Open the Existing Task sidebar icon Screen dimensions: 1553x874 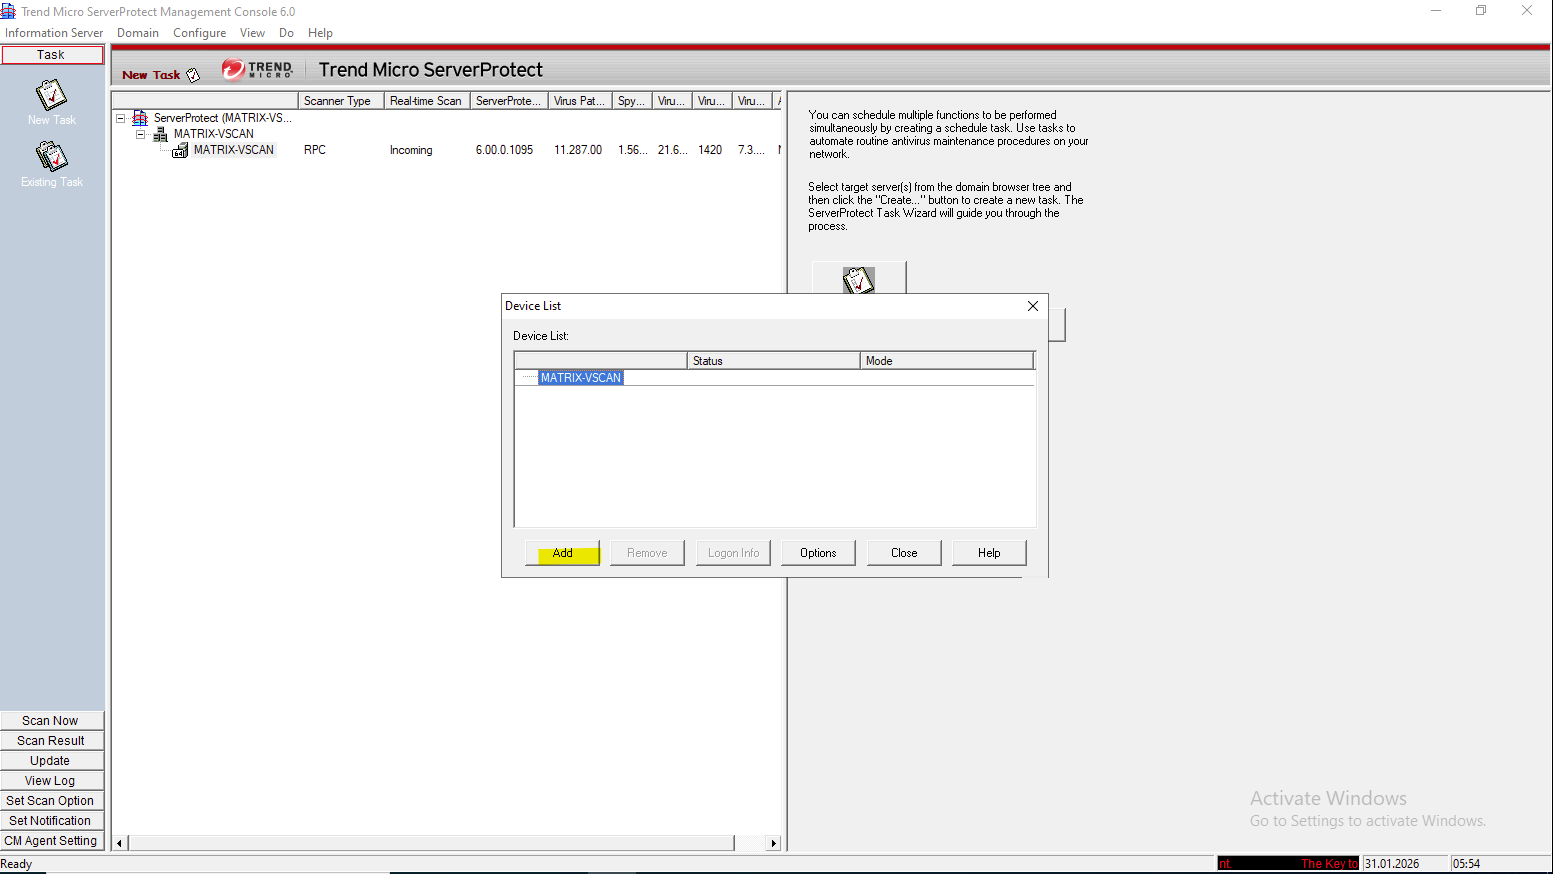coord(51,157)
